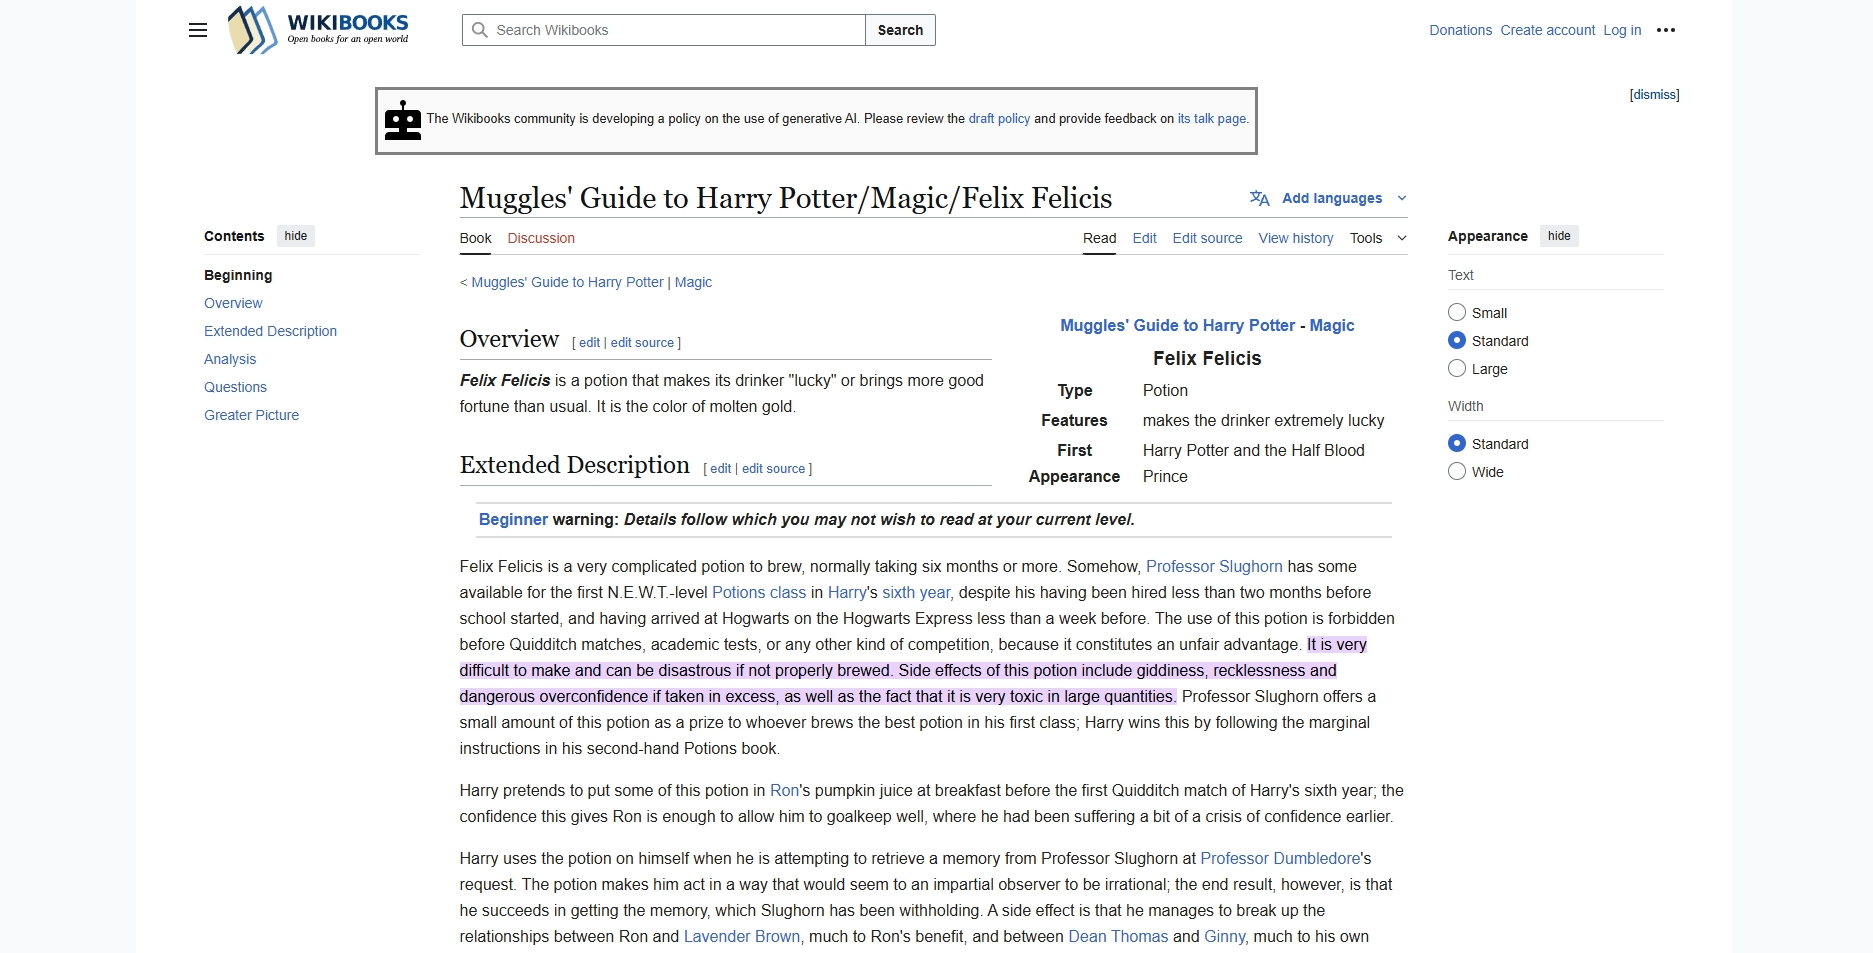Open the Harry link

[847, 592]
